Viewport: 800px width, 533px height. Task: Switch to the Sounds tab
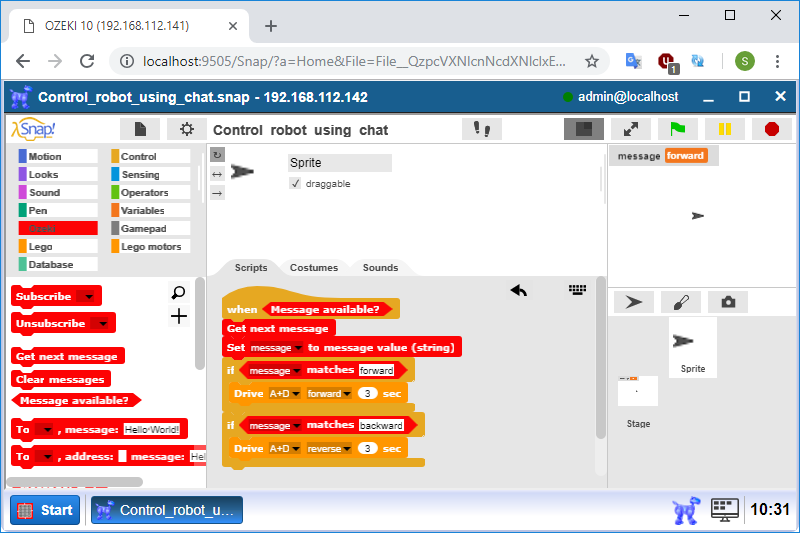pyautogui.click(x=380, y=267)
